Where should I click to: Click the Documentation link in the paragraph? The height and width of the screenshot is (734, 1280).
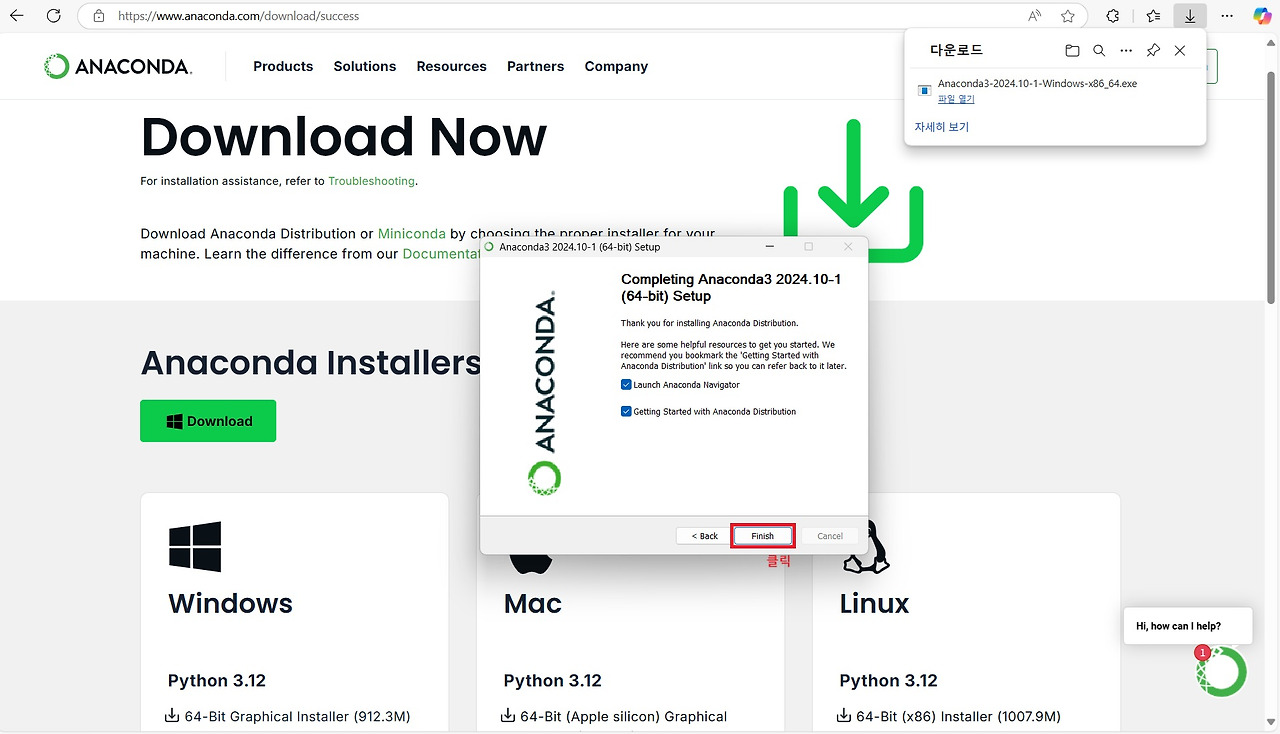pos(442,254)
